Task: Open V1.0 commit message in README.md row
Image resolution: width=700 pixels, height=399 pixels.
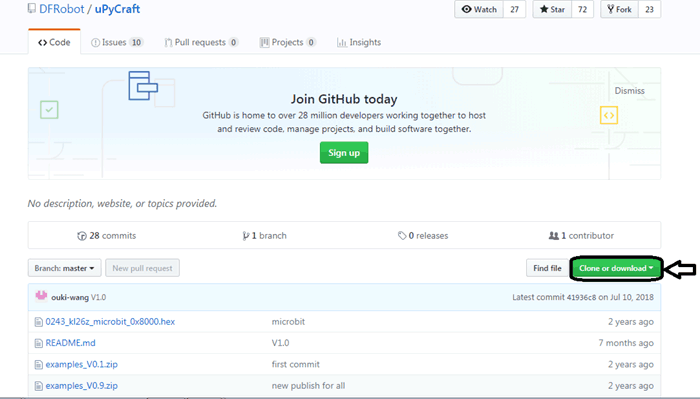Action: 280,343
